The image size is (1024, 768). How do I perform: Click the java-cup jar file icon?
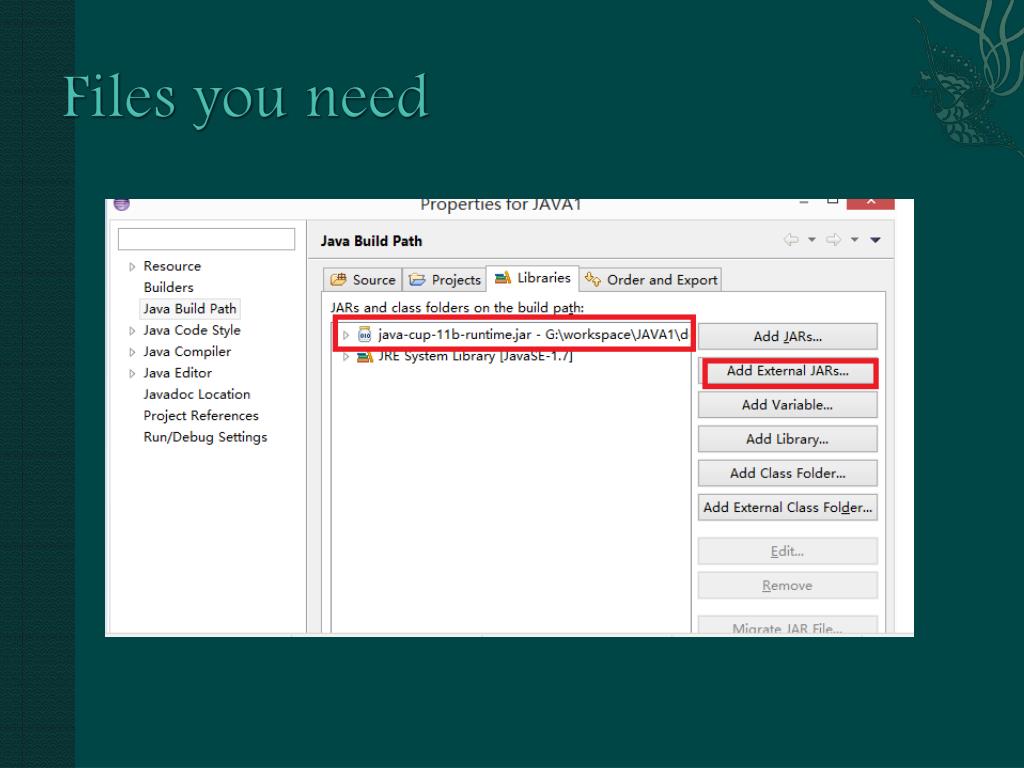(x=364, y=335)
